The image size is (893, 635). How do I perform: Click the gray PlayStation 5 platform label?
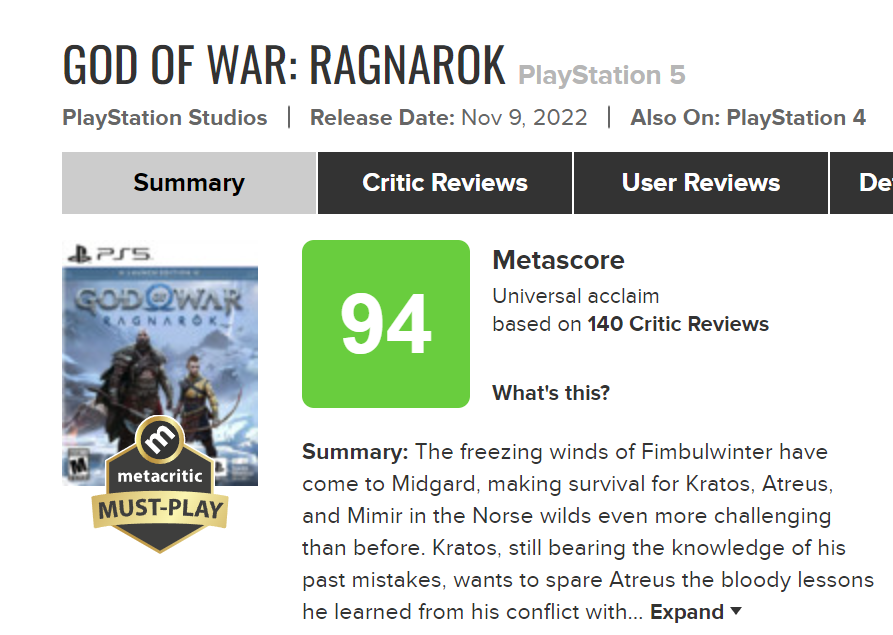pos(601,75)
